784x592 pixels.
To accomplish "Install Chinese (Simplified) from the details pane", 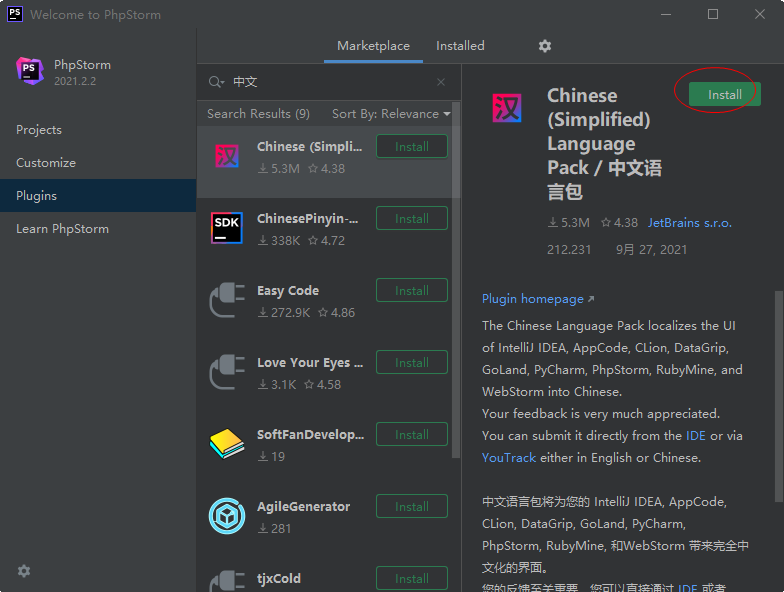I will pyautogui.click(x=724, y=94).
